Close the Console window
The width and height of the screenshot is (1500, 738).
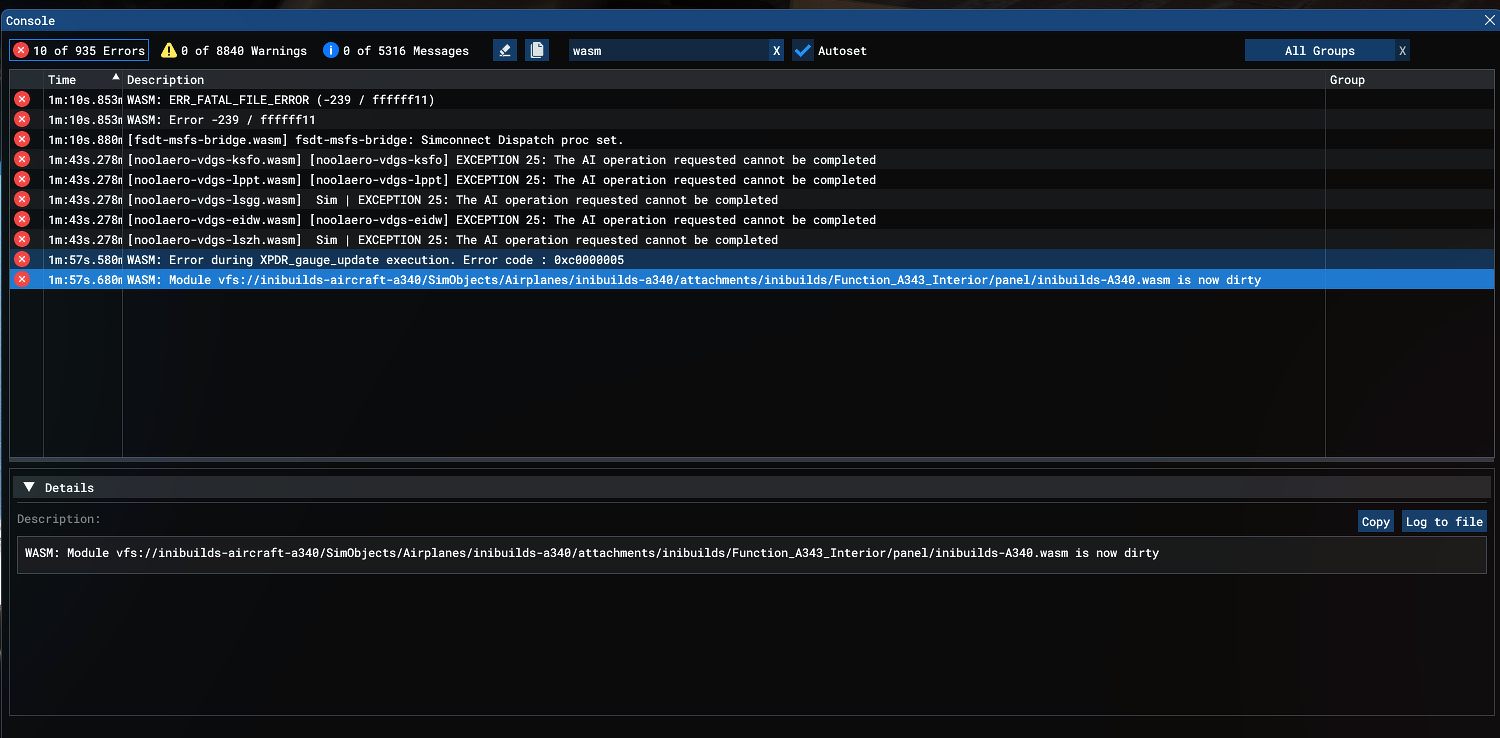point(1489,20)
